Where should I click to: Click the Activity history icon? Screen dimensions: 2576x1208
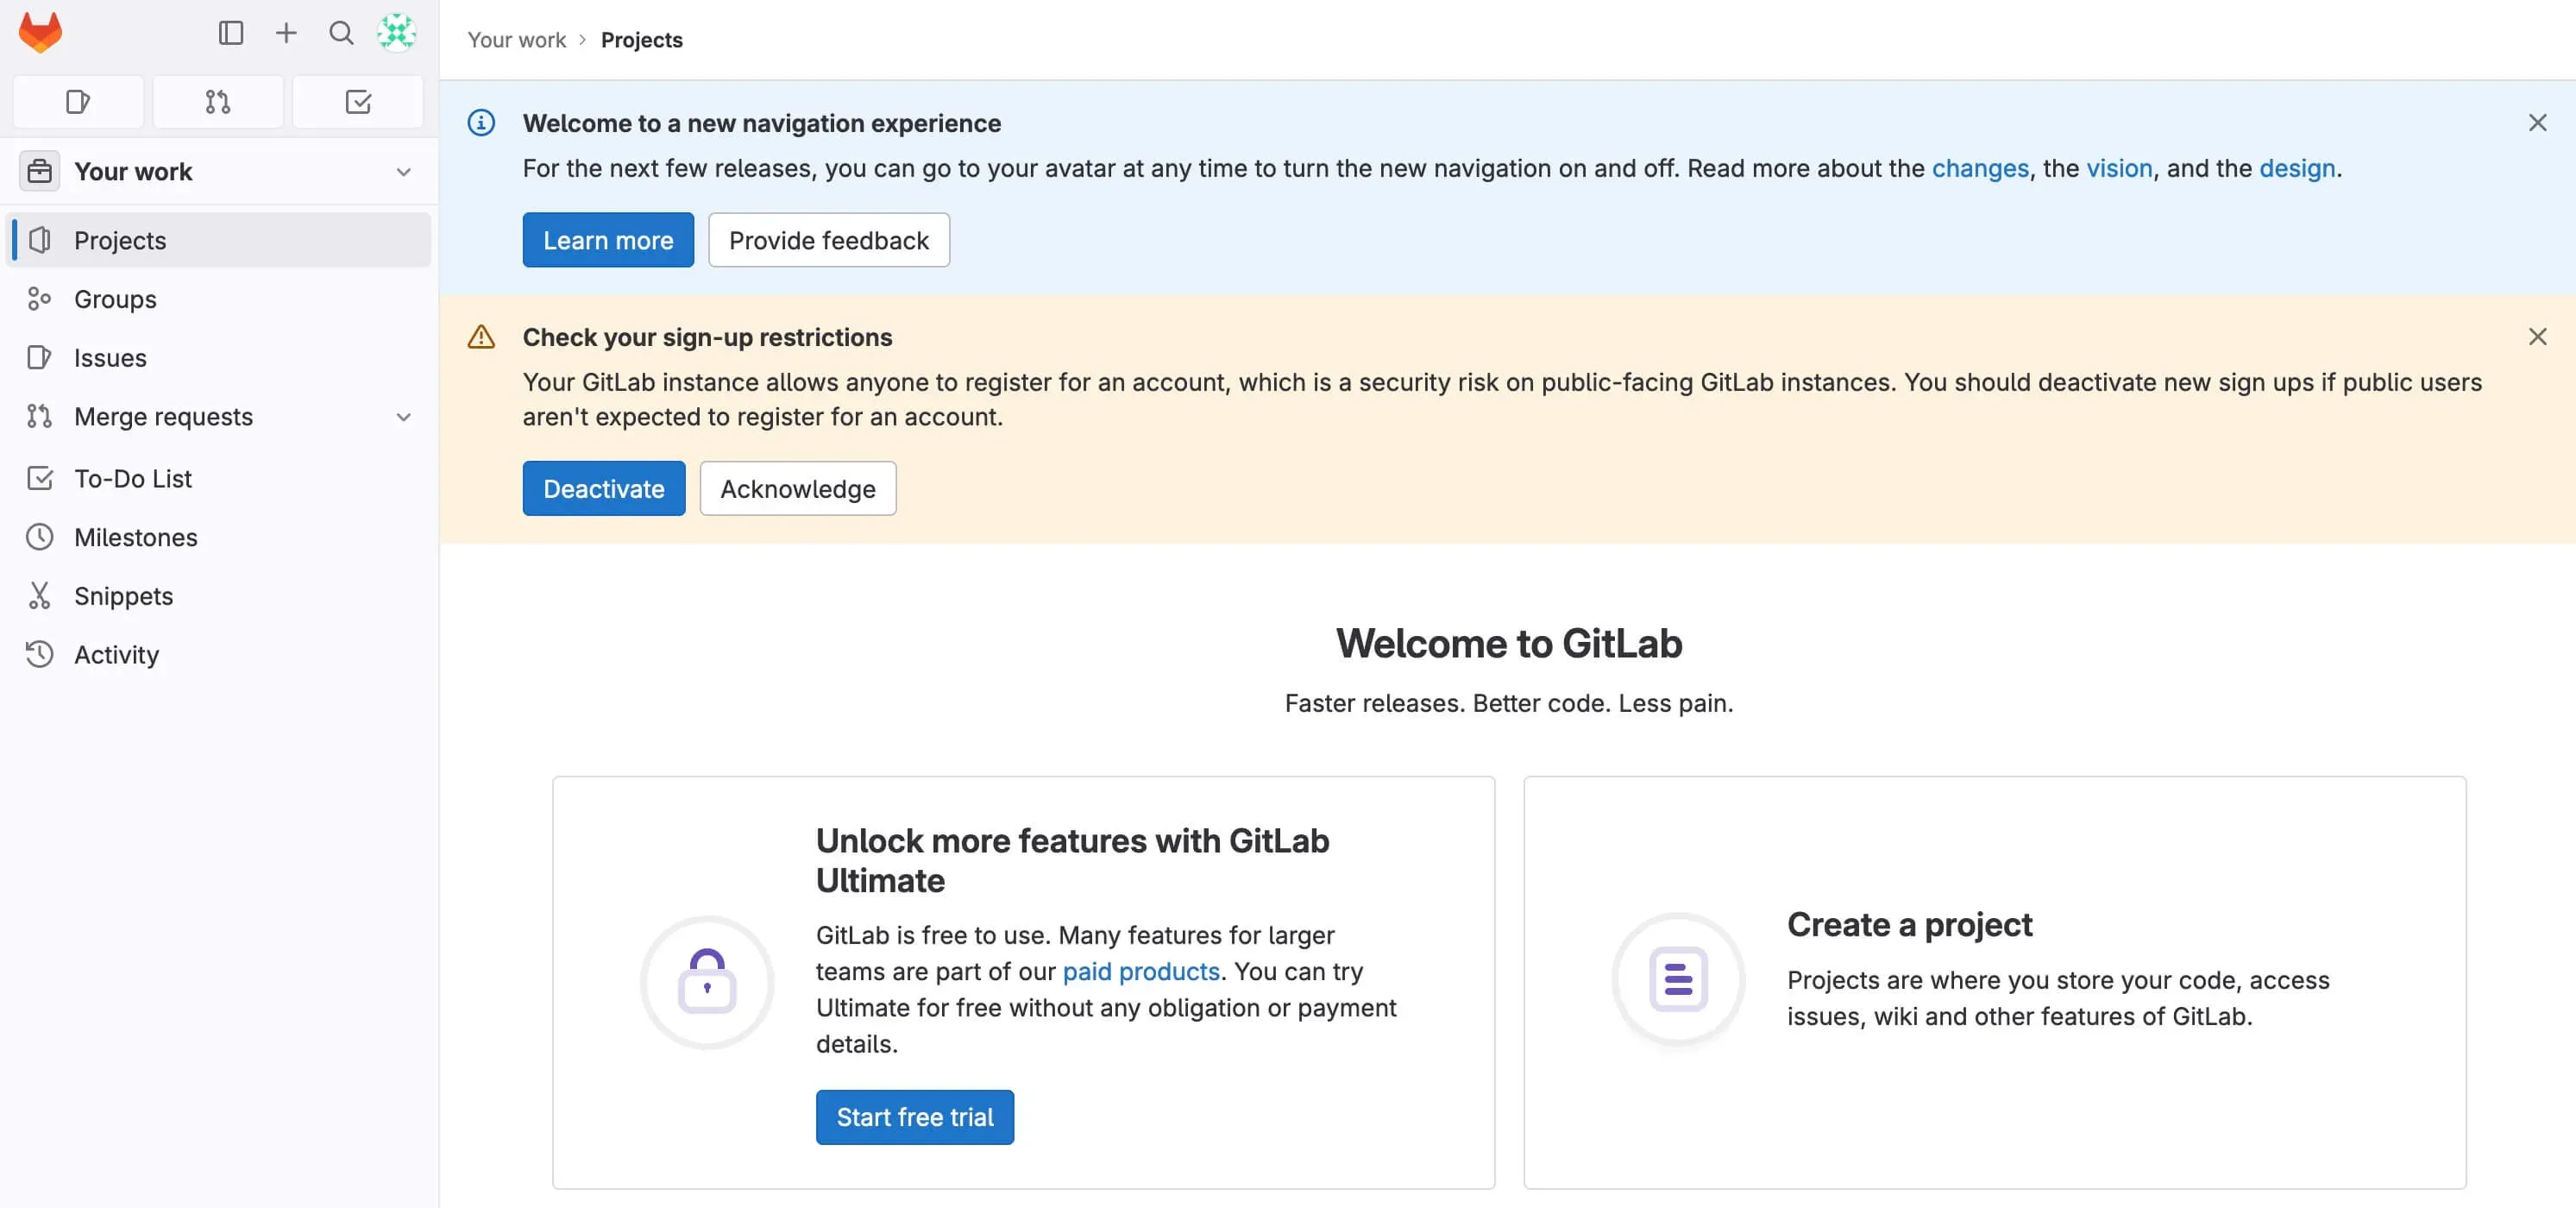tap(39, 654)
